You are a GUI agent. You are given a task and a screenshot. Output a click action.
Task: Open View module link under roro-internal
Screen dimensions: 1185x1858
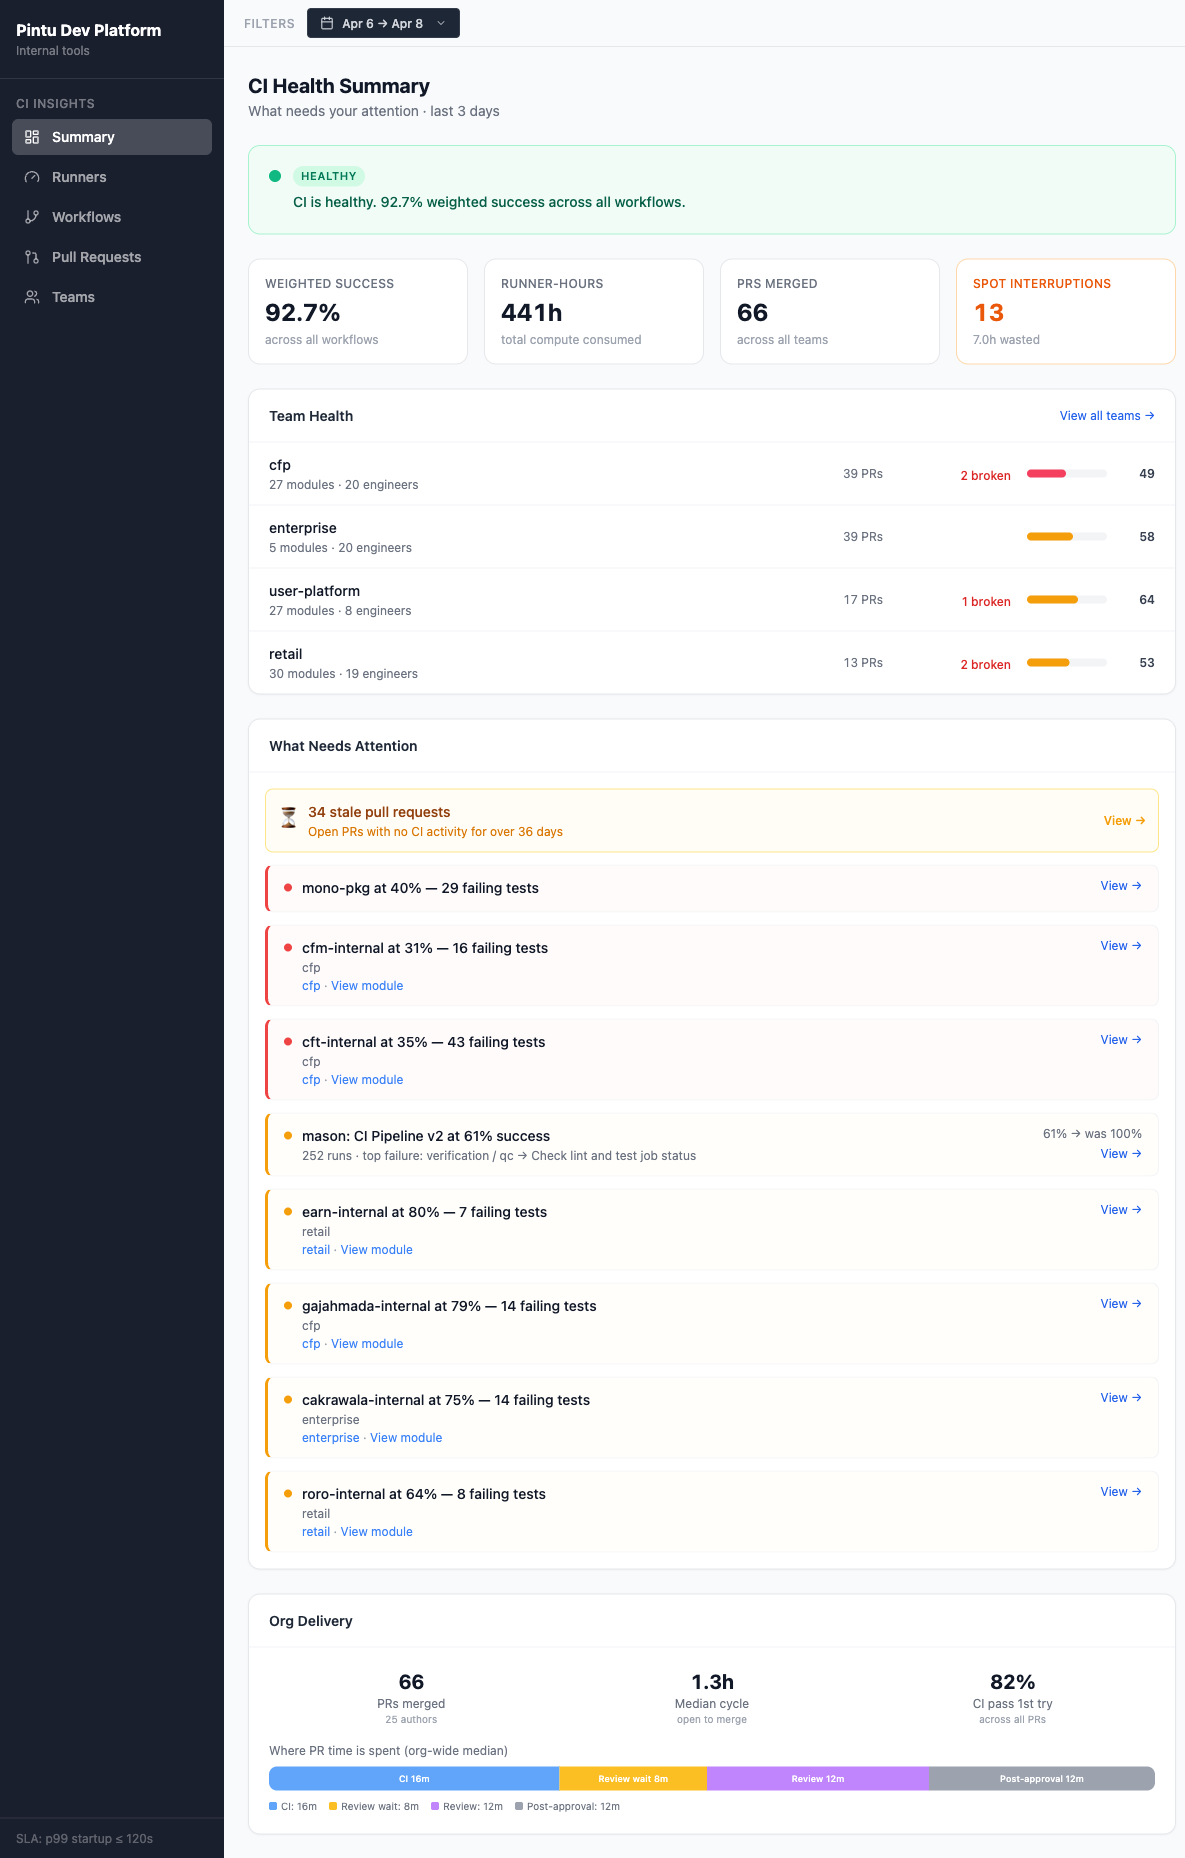coord(377,1532)
